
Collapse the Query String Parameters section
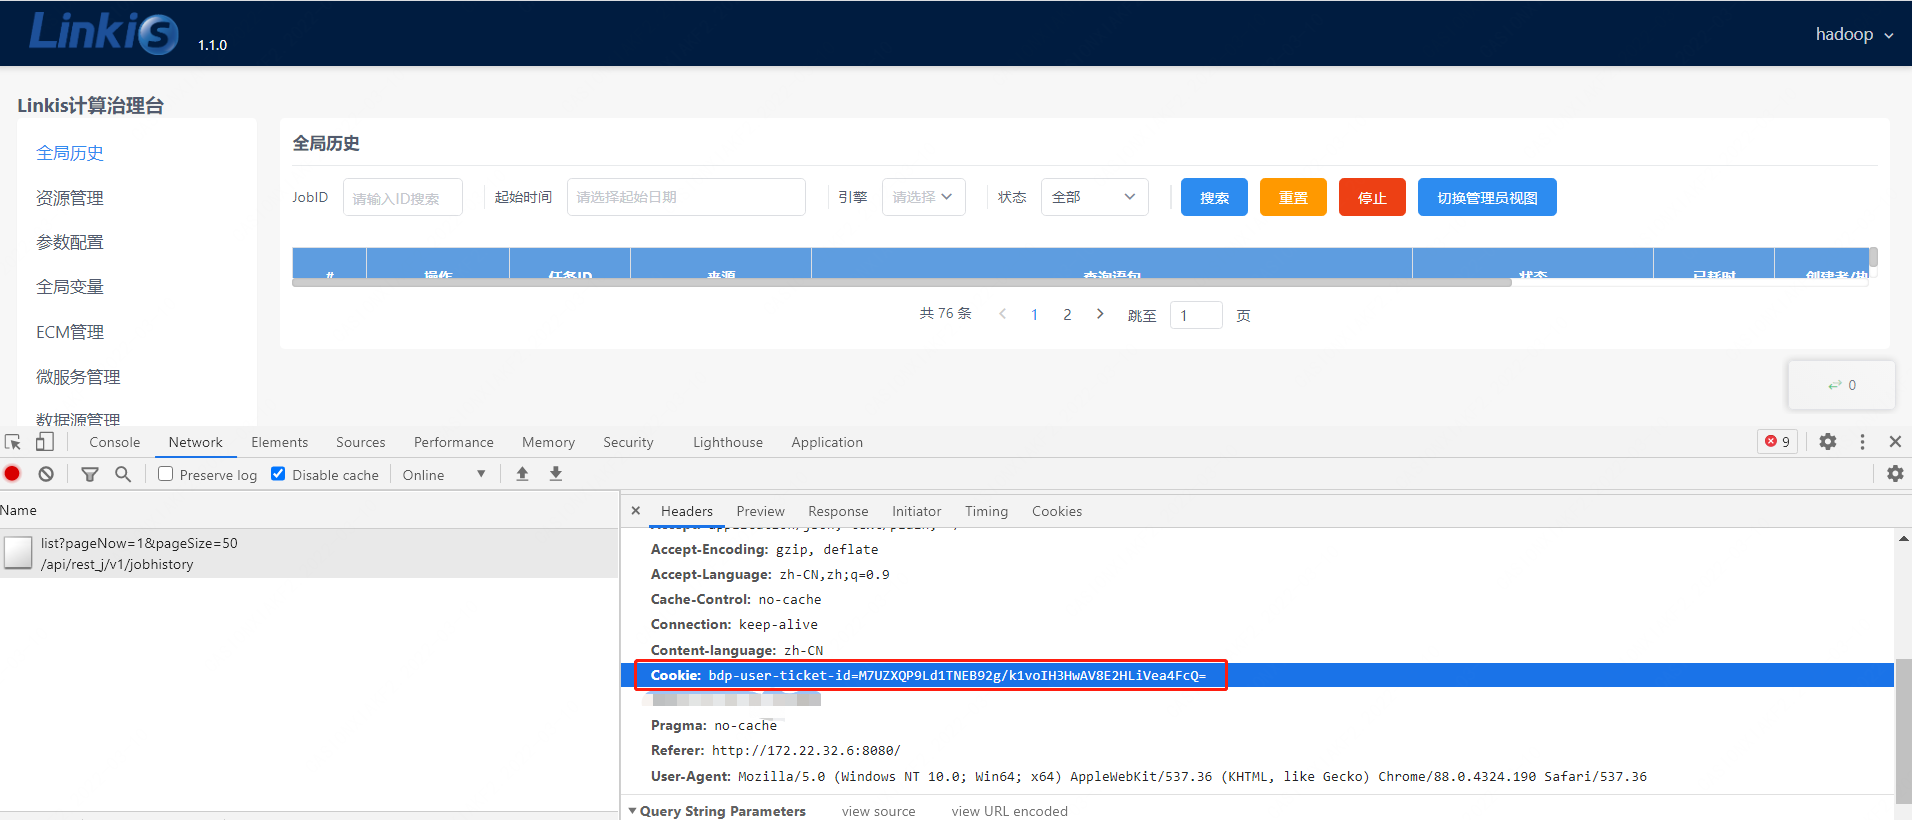click(x=632, y=811)
